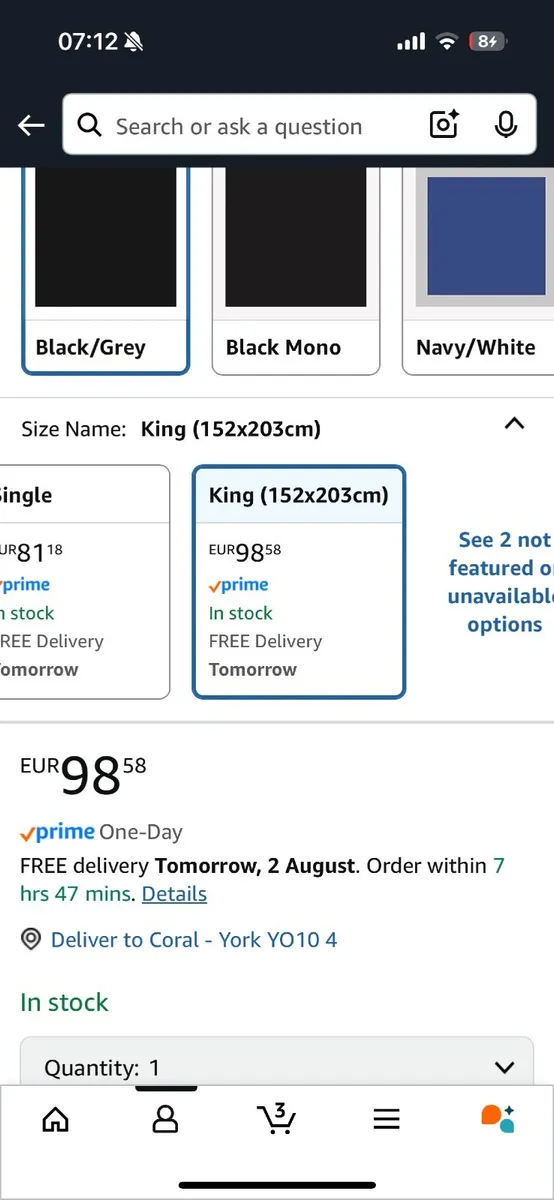The height and width of the screenshot is (1200, 554).
Task: Tap the search magnifier icon
Action: point(90,125)
